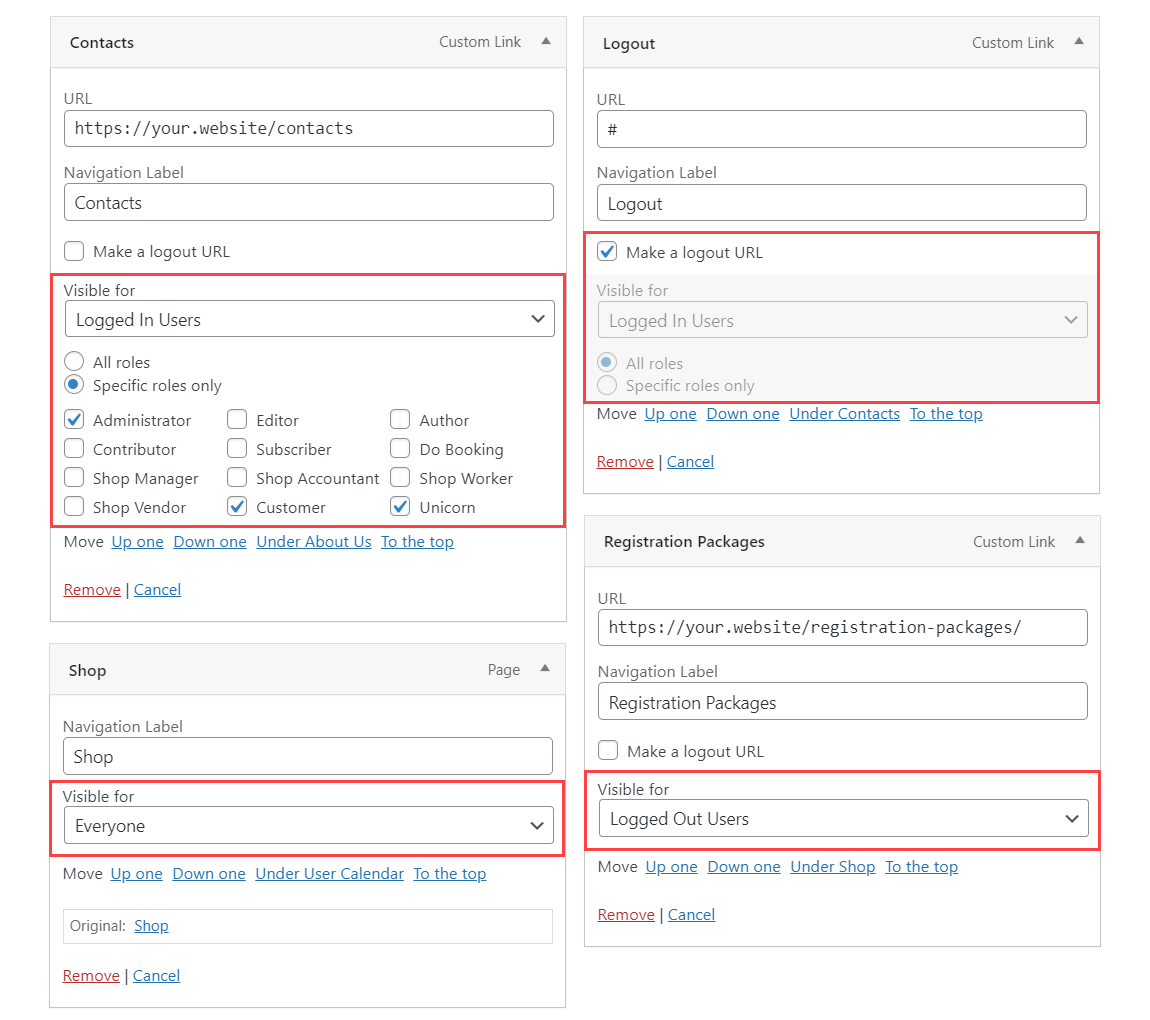The image size is (1150, 1020).
Task: Click Under Shop link in Registration Packages
Action: pyautogui.click(x=832, y=867)
